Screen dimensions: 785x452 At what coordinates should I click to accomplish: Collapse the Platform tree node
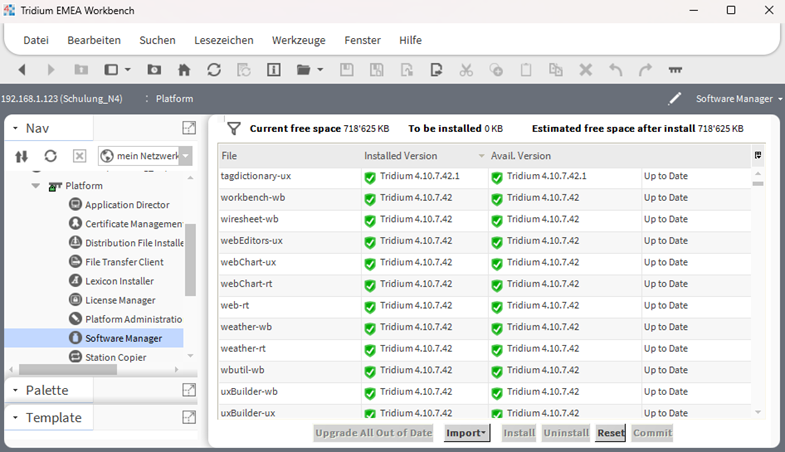pyautogui.click(x=36, y=186)
